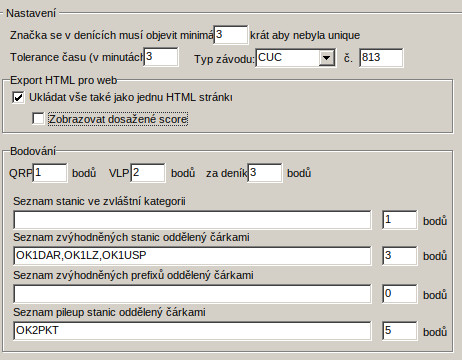Viewport: 462px width, 360px height.
Task: Click the Tolerance času minutes field
Action: click(161, 57)
